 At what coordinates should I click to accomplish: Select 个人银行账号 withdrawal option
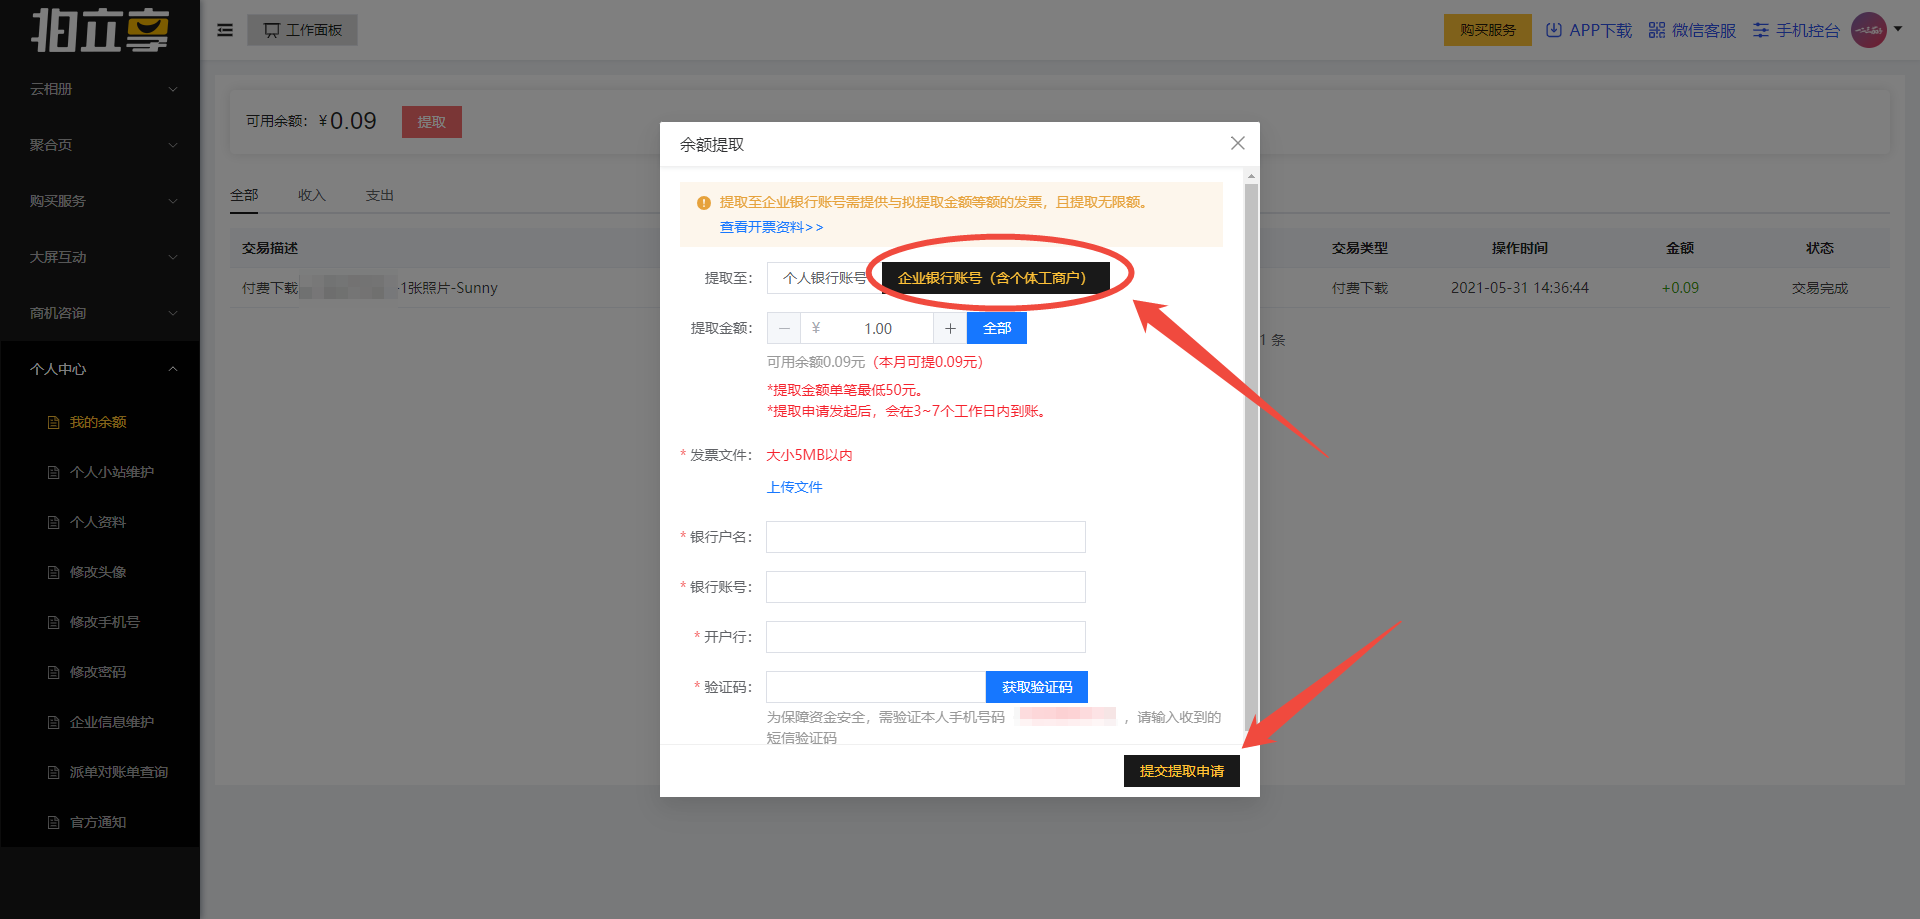click(824, 278)
